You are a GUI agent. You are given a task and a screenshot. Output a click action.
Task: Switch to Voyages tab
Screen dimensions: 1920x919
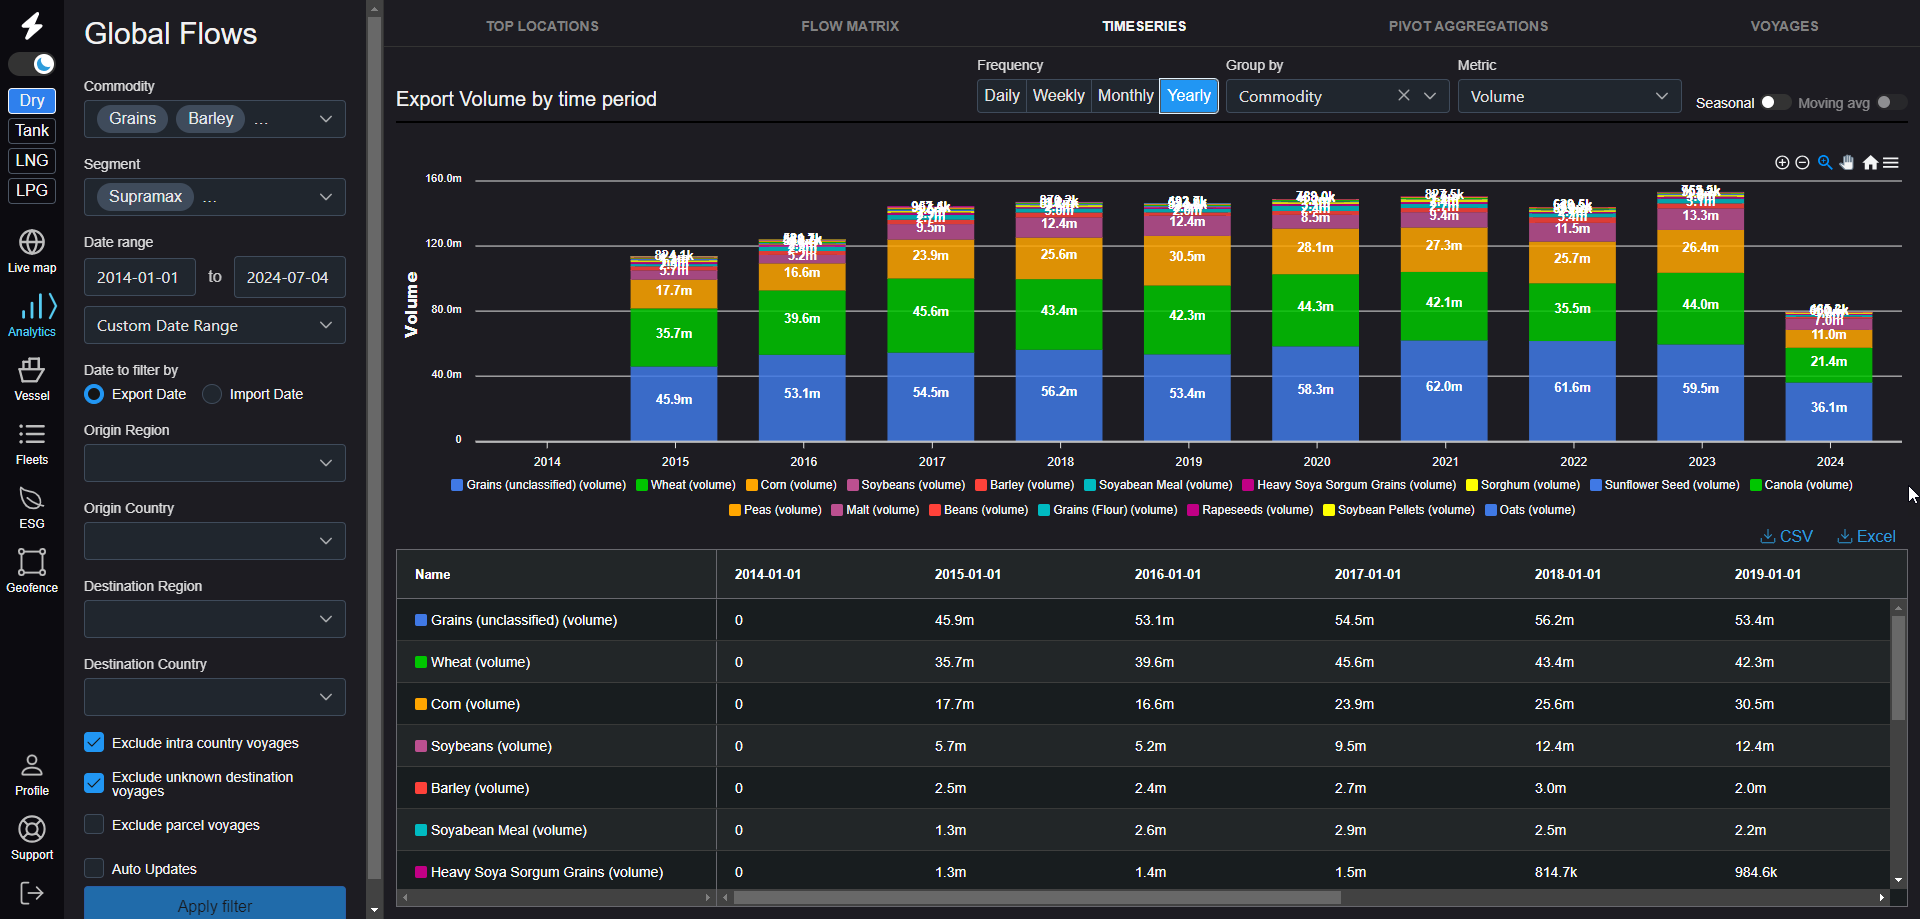[x=1784, y=26]
